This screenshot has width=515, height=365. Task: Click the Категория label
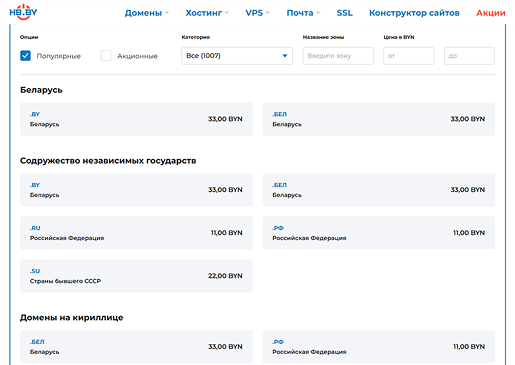click(196, 37)
